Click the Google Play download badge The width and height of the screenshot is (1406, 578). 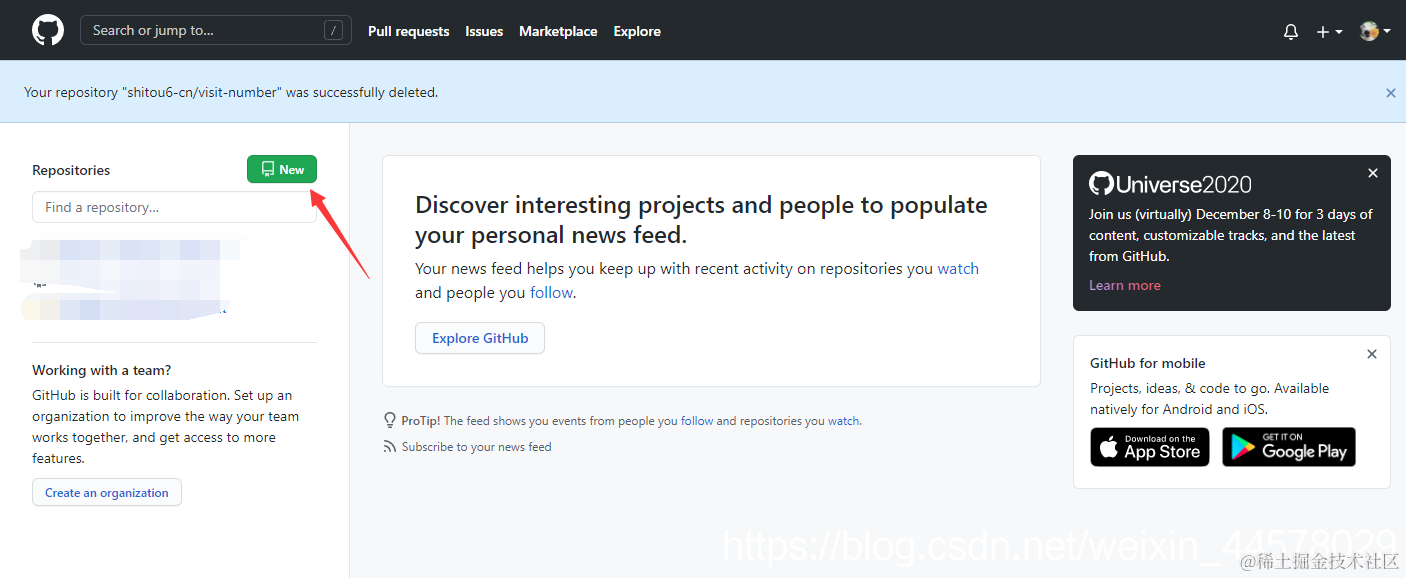tap(1289, 447)
